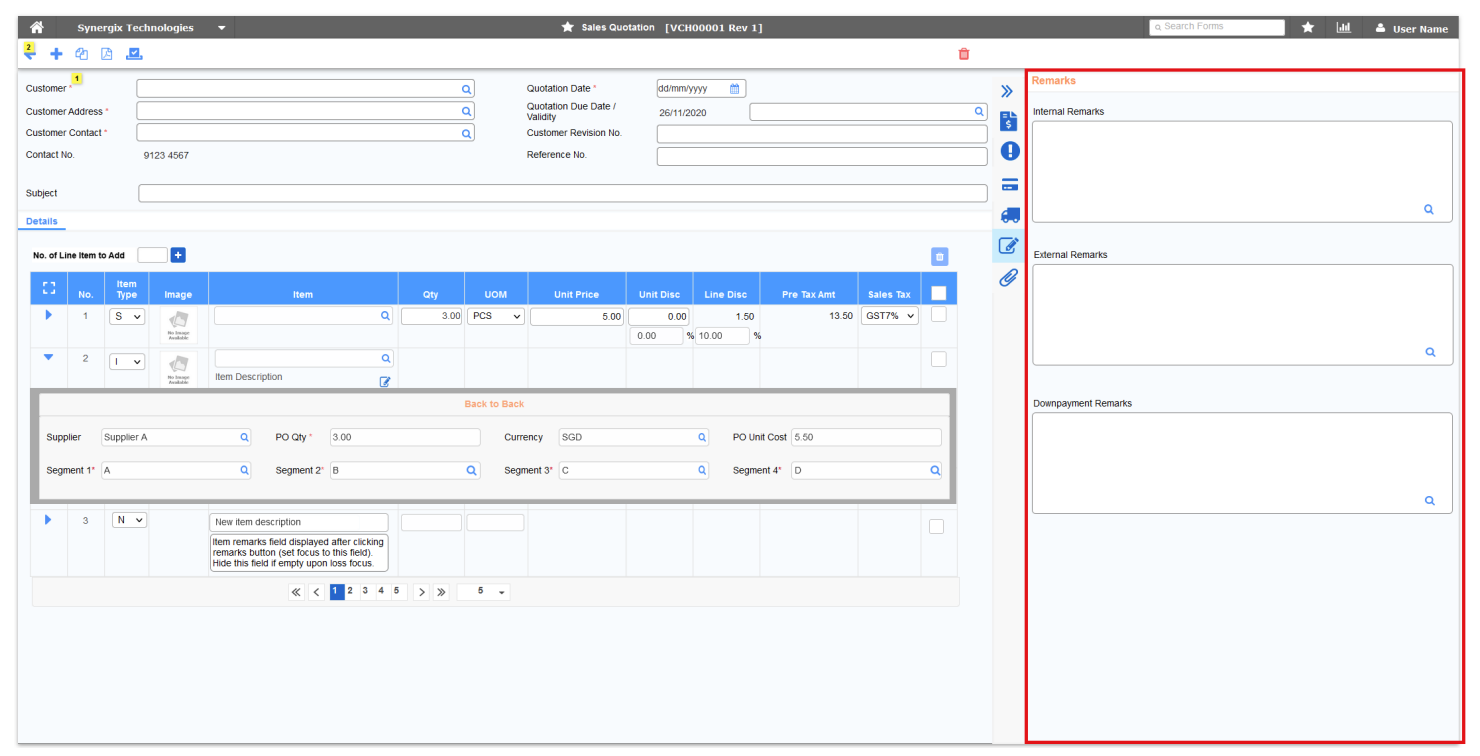Switch to the Details tab
The height and width of the screenshot is (756, 1480).
42,221
